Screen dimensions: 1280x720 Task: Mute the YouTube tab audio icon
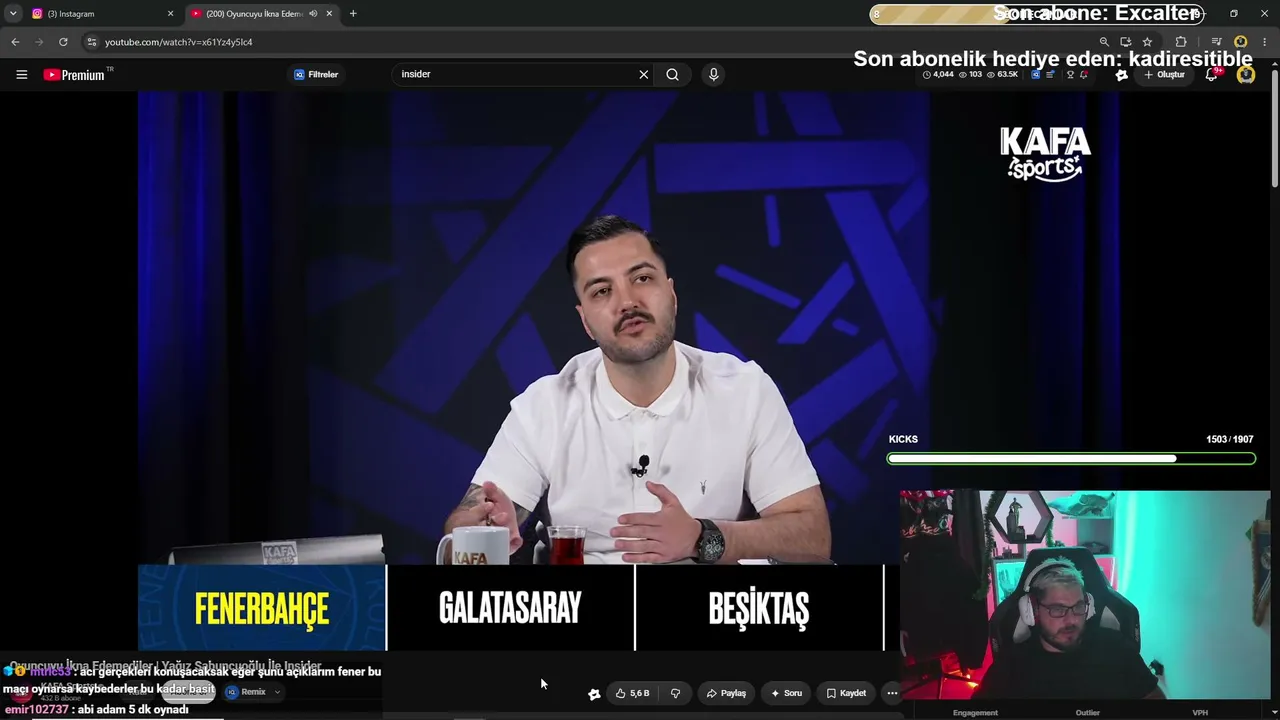[x=313, y=14]
